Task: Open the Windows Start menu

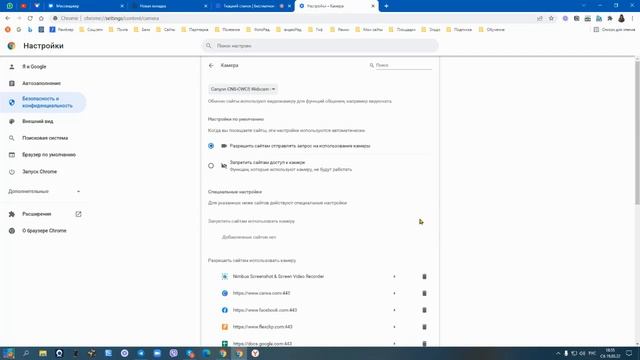Action: pyautogui.click(x=9, y=353)
